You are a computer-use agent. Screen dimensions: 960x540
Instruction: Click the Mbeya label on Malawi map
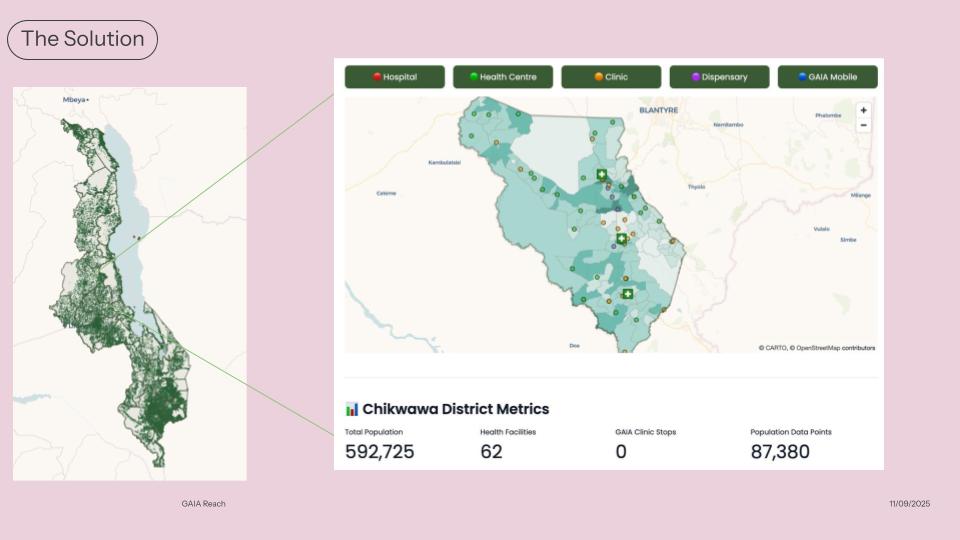[x=75, y=100]
